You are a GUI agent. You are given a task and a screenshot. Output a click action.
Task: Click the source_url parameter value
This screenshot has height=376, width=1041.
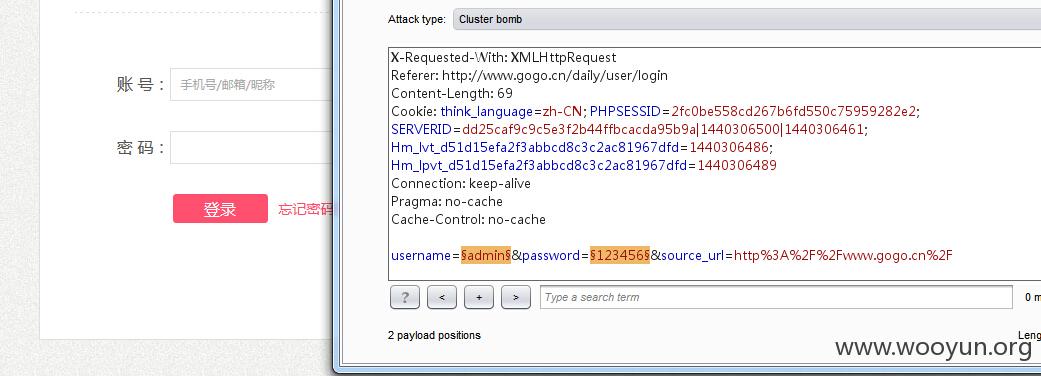(843, 255)
